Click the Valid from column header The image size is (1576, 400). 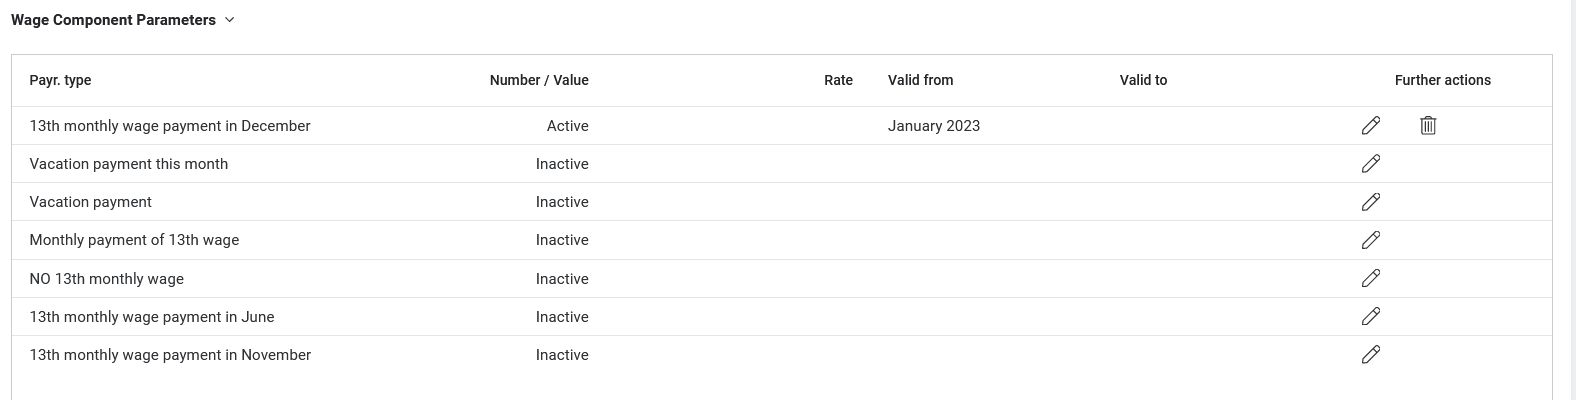coord(920,80)
